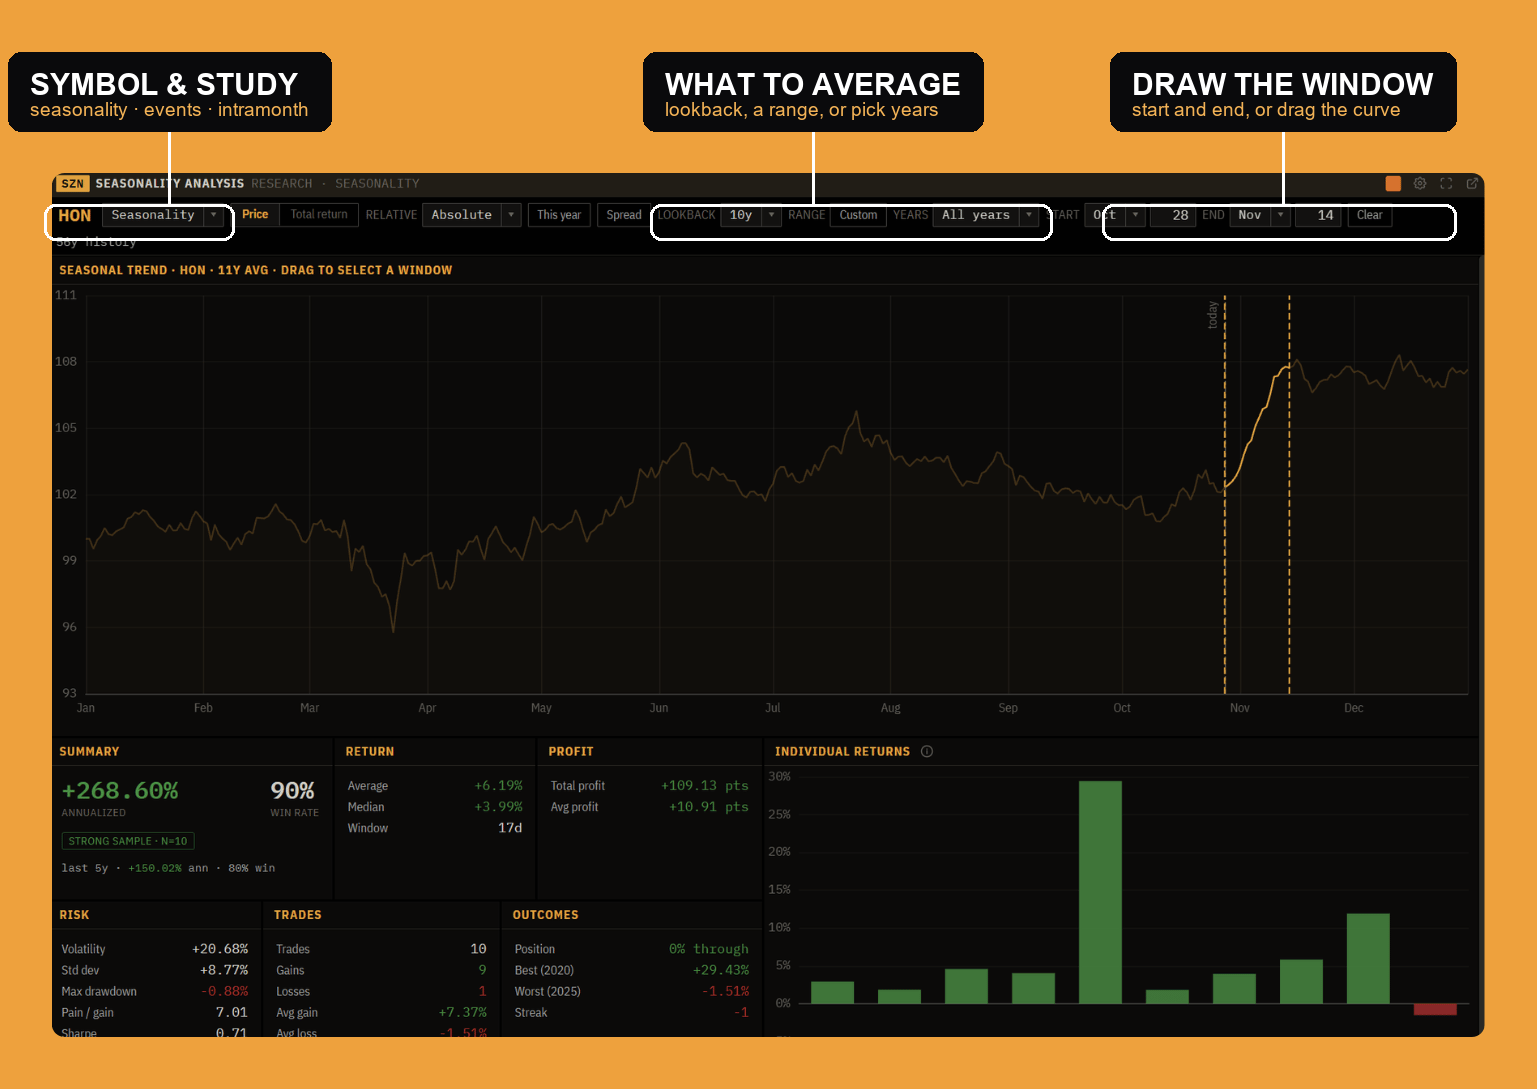
Task: Open the All years dropdown
Action: (985, 215)
